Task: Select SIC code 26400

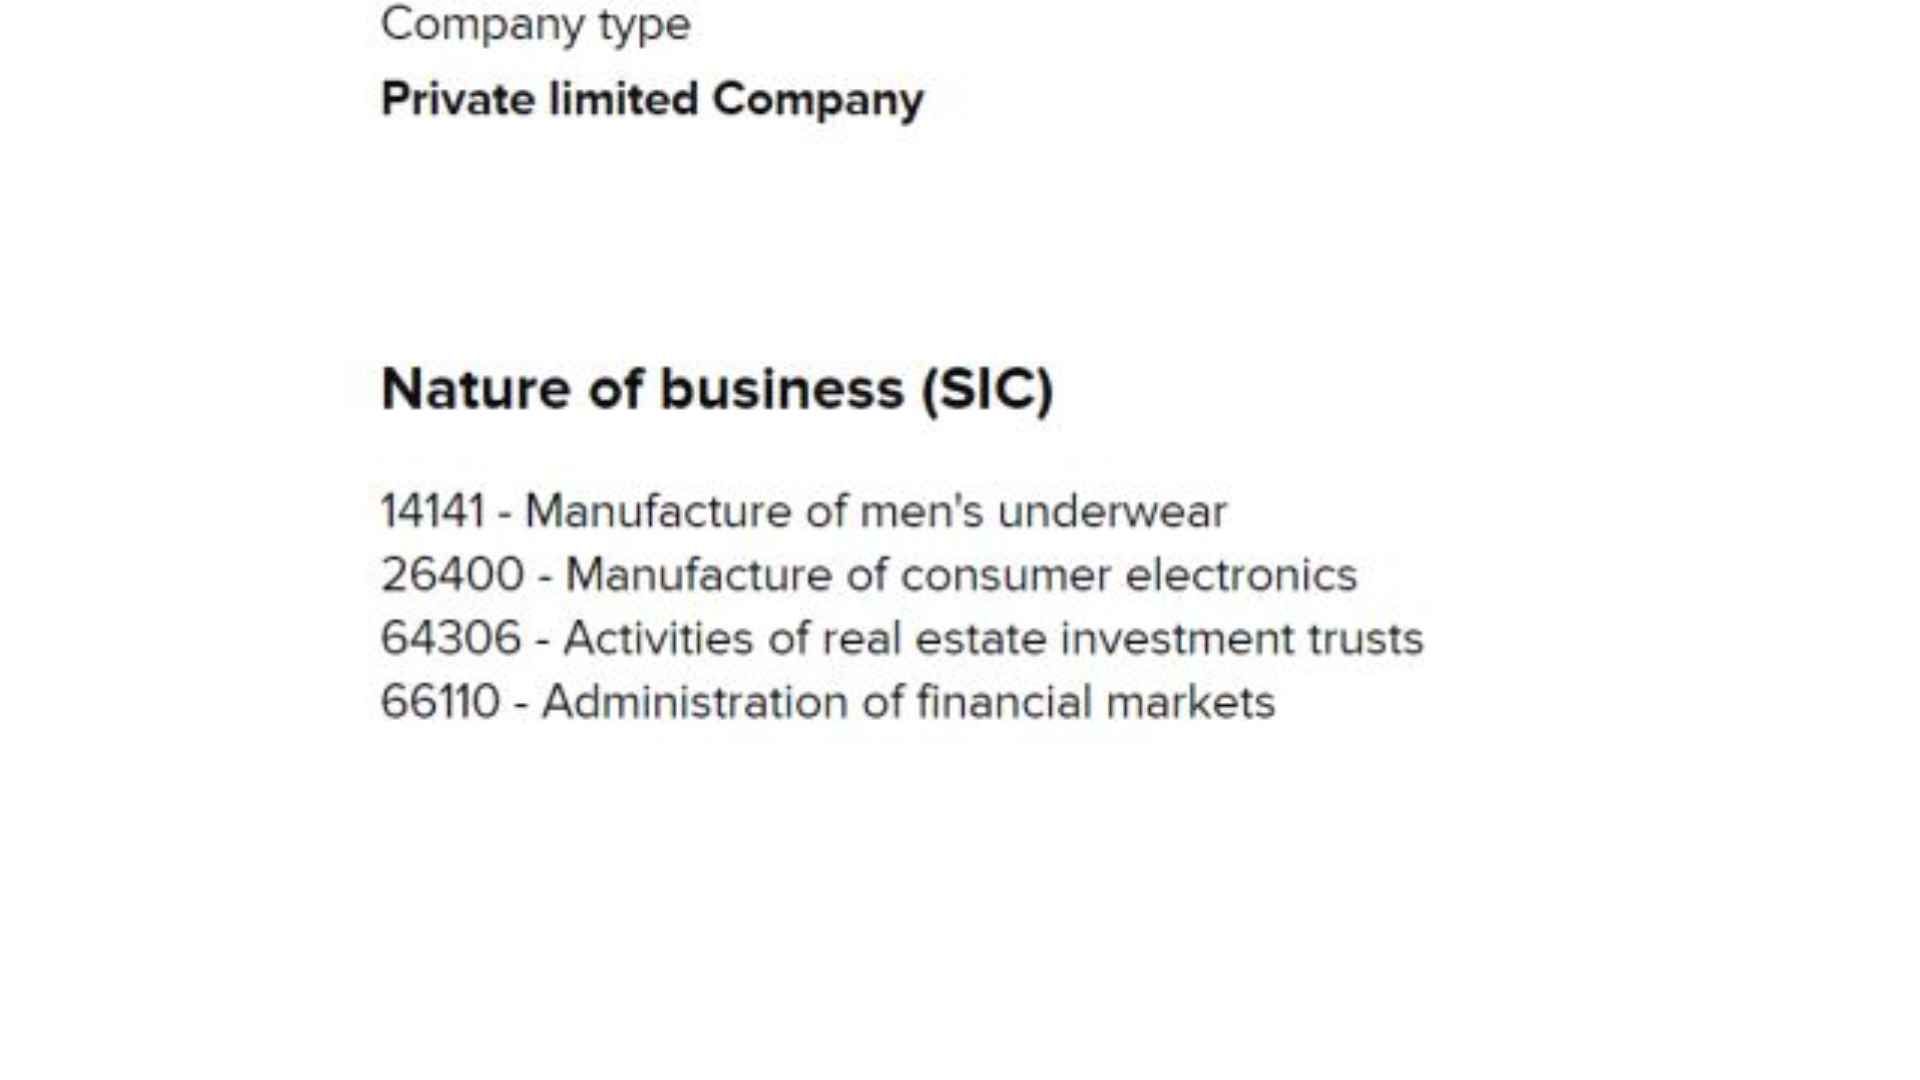Action: 452,575
